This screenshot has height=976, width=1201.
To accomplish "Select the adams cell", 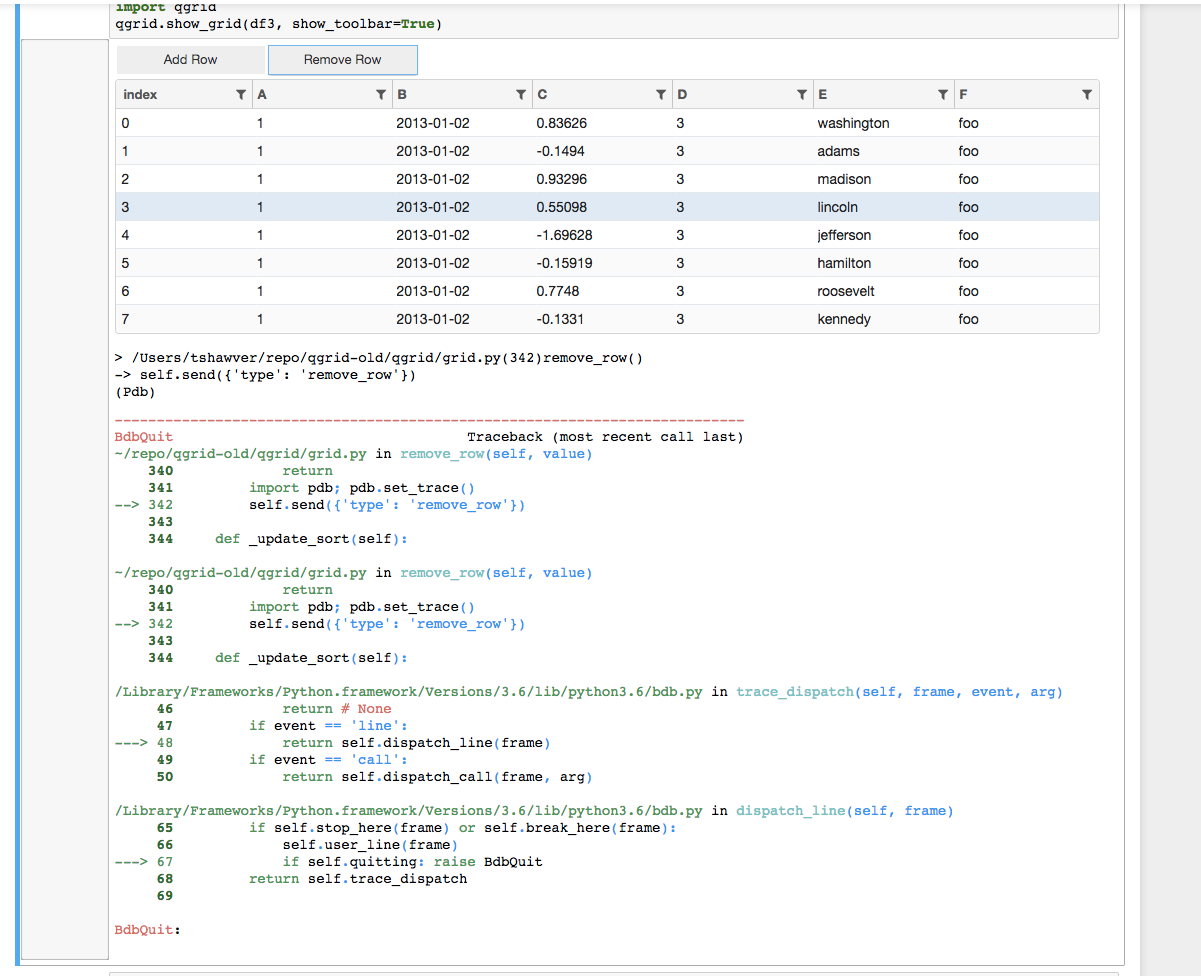I will (x=838, y=151).
